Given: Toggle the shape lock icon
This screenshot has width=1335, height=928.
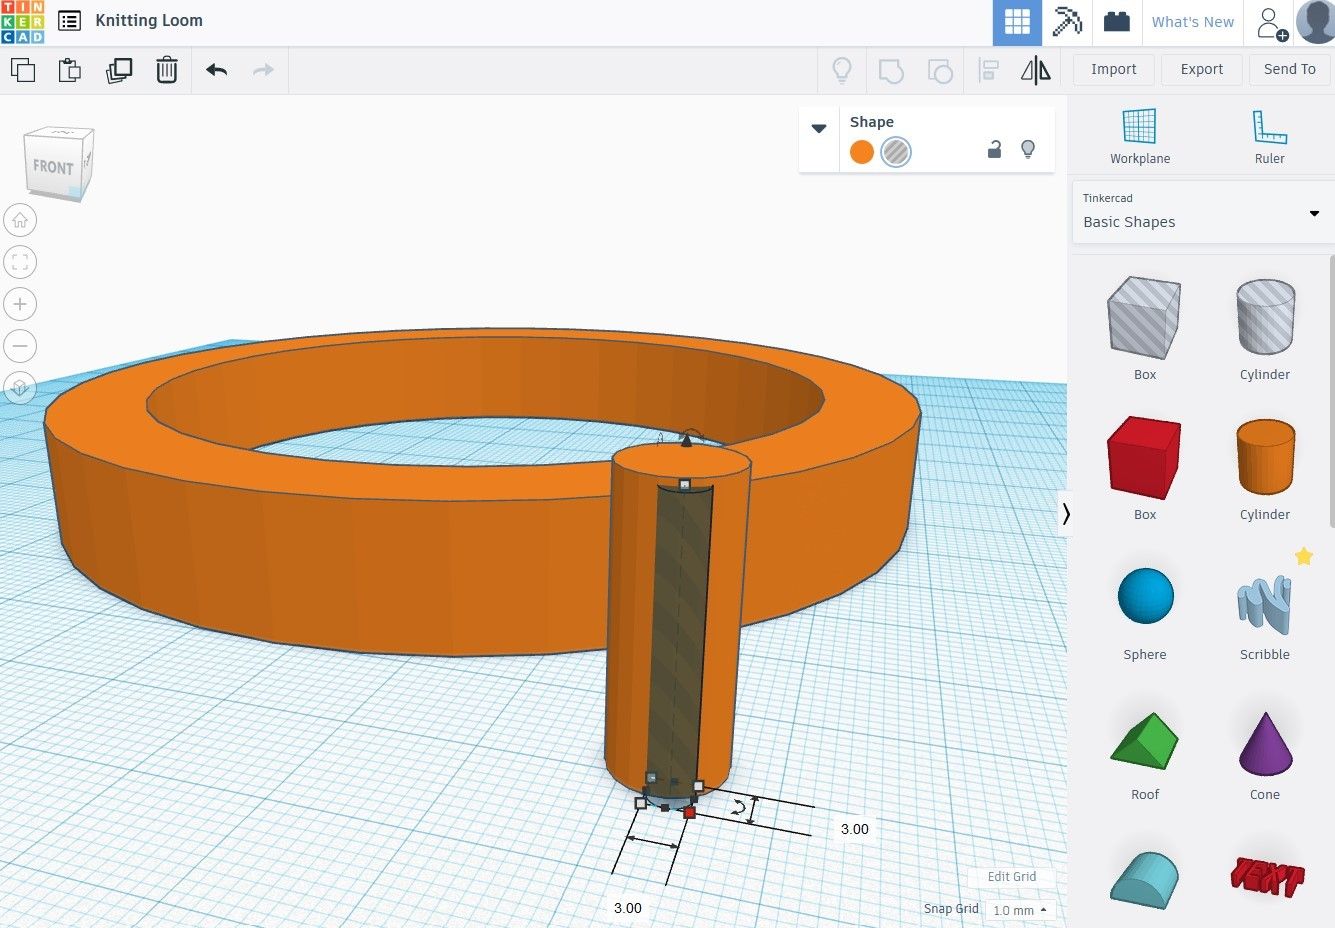Looking at the screenshot, I should [x=994, y=150].
